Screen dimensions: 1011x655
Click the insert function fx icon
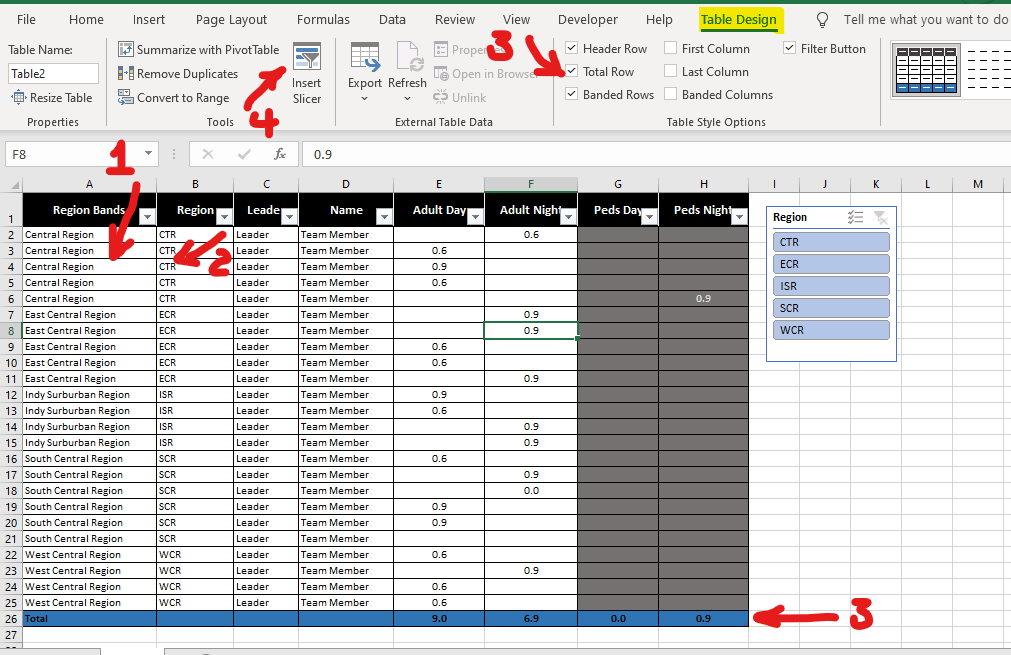[x=280, y=154]
